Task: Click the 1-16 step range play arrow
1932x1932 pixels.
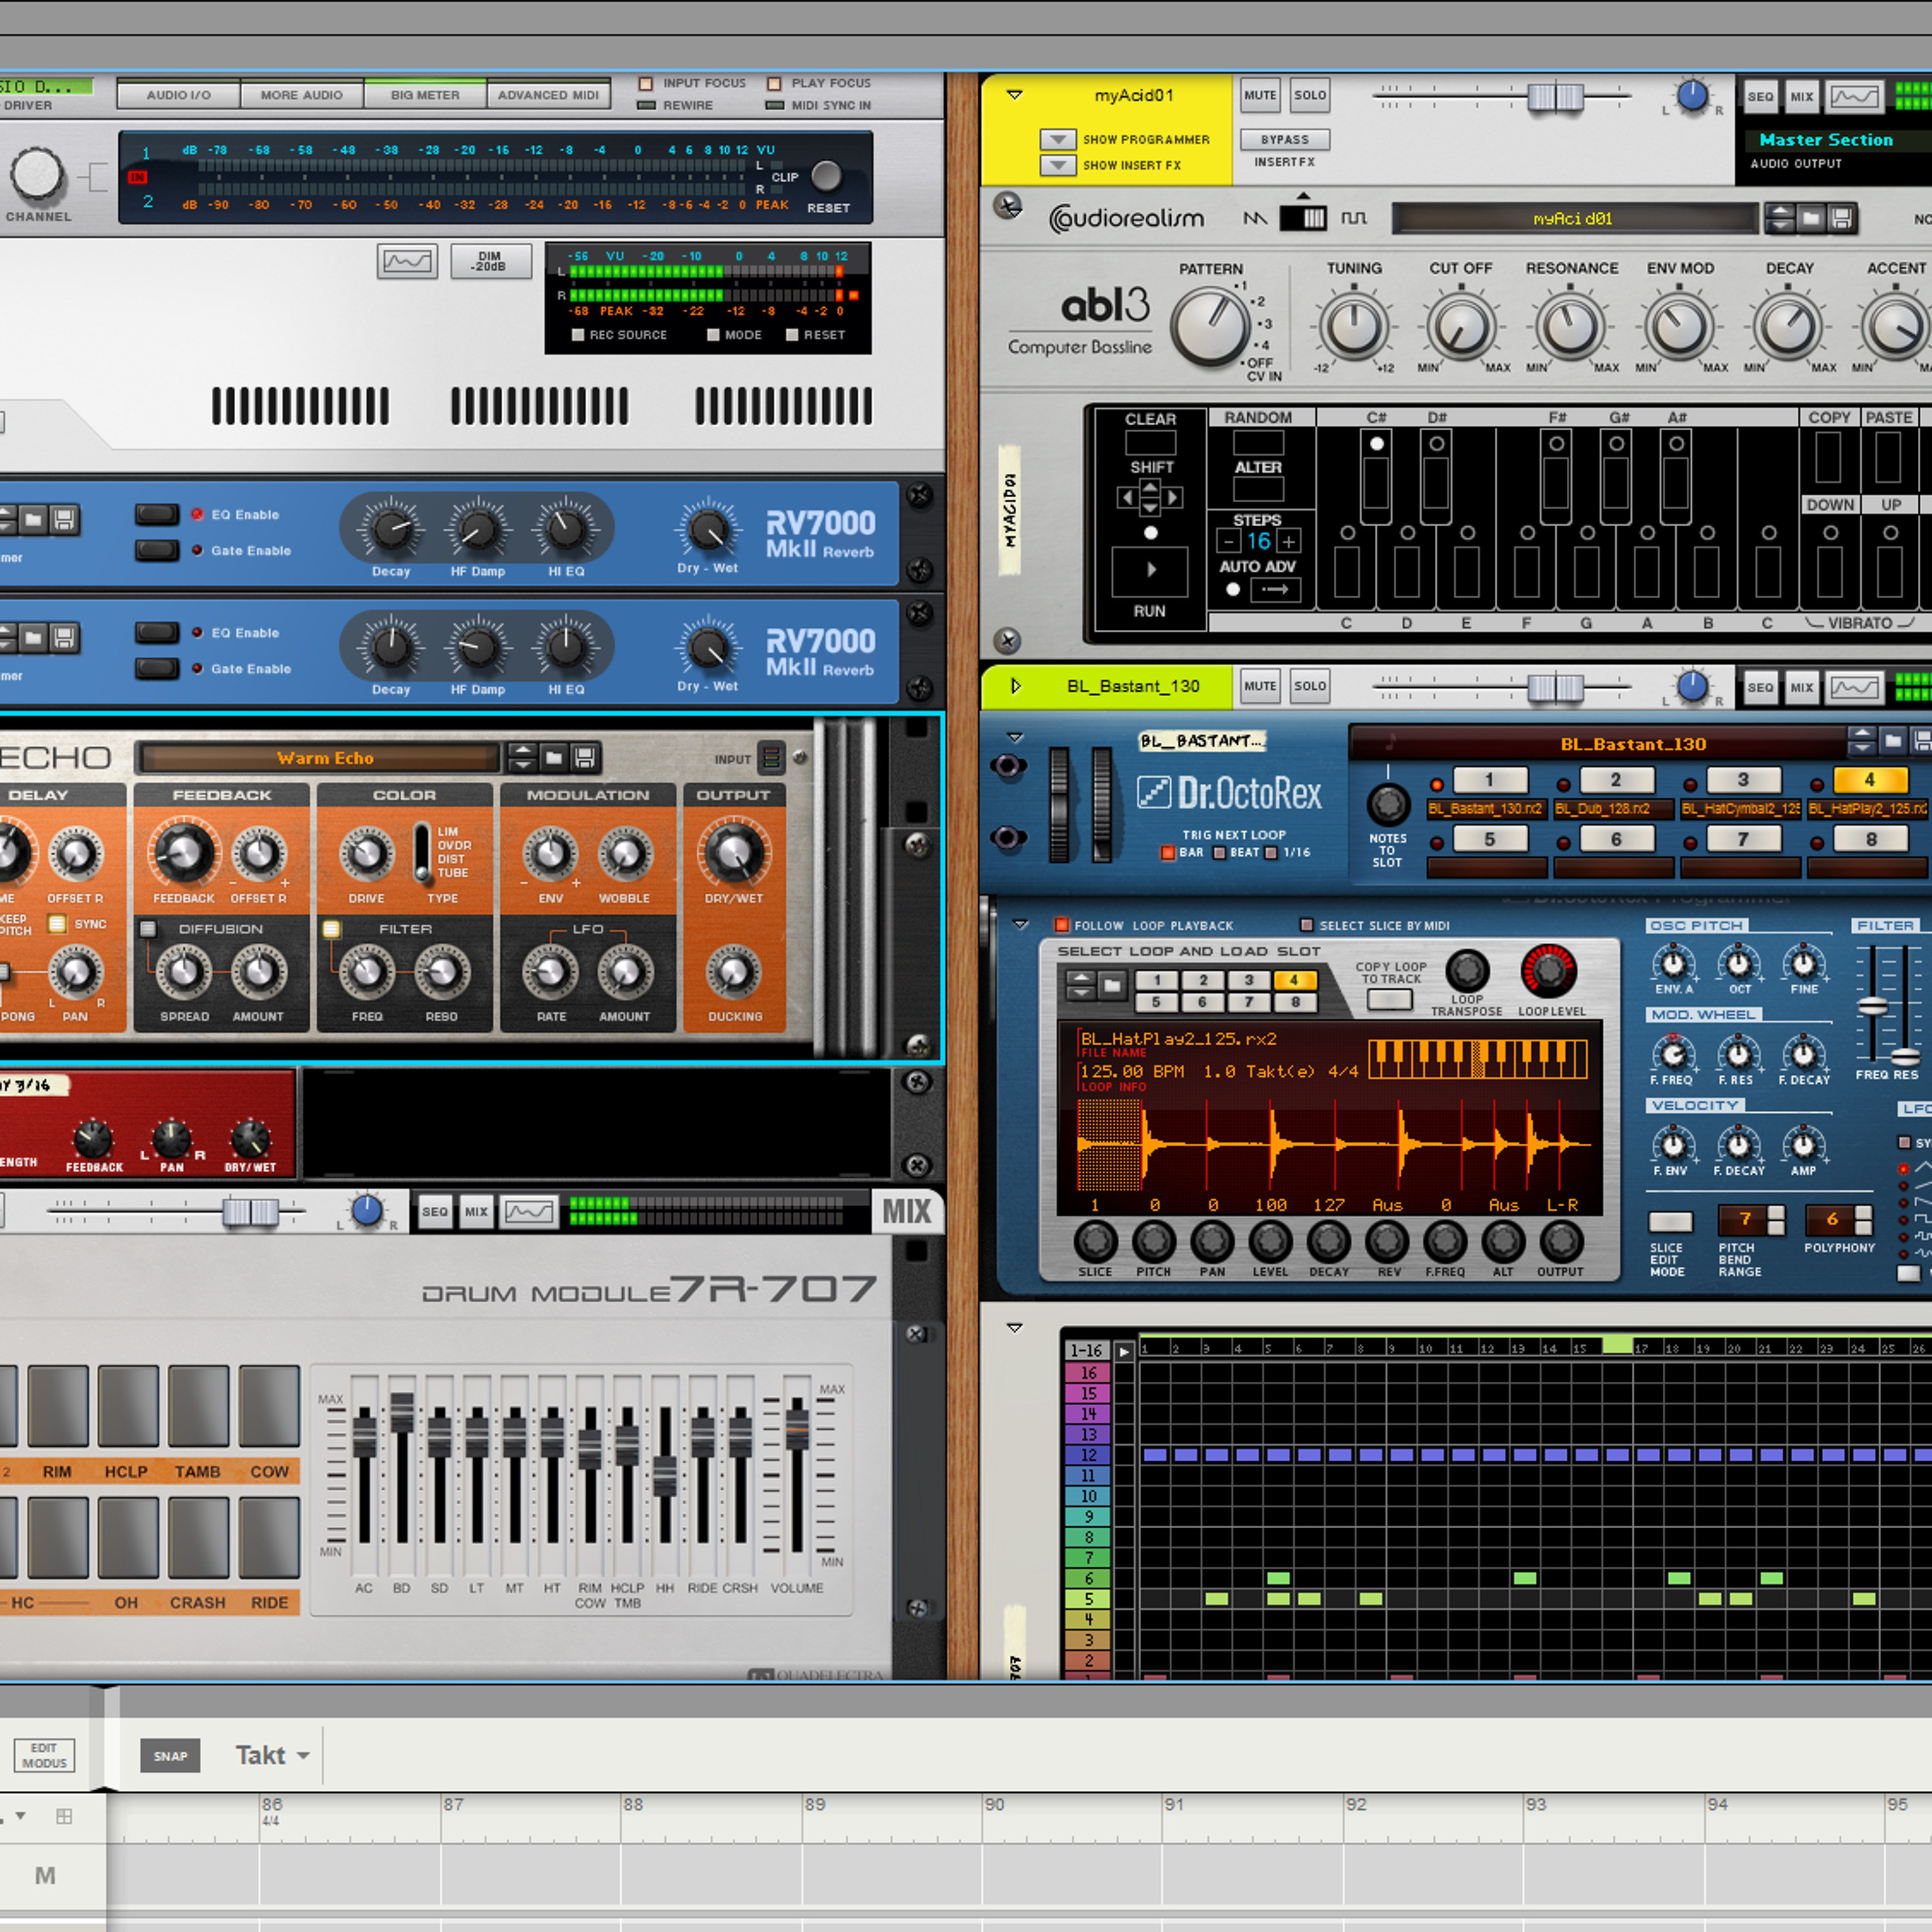Action: pos(1124,1351)
